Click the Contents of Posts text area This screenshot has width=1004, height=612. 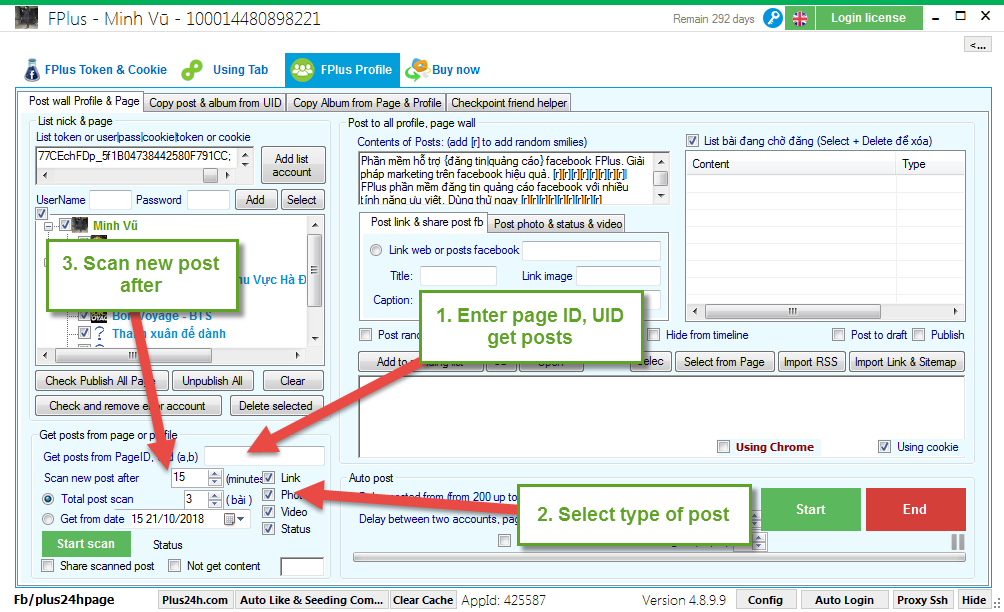506,179
